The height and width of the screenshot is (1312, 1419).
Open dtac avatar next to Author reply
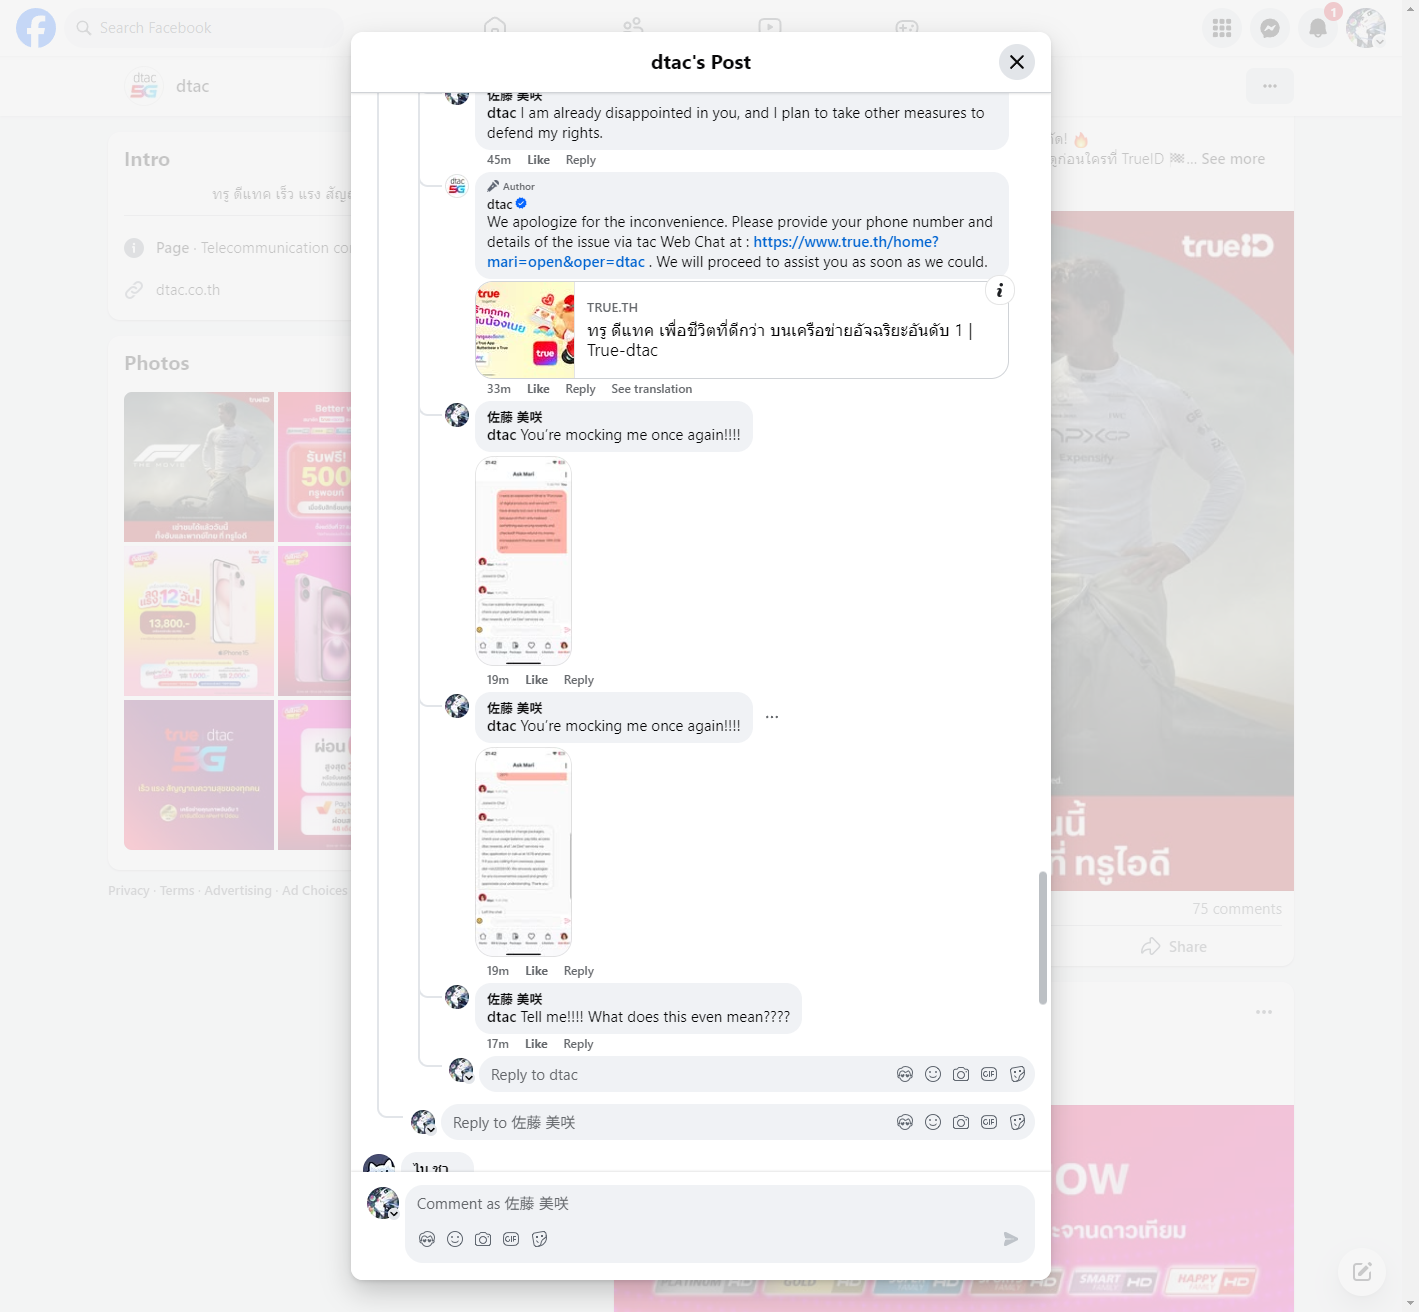(x=457, y=185)
